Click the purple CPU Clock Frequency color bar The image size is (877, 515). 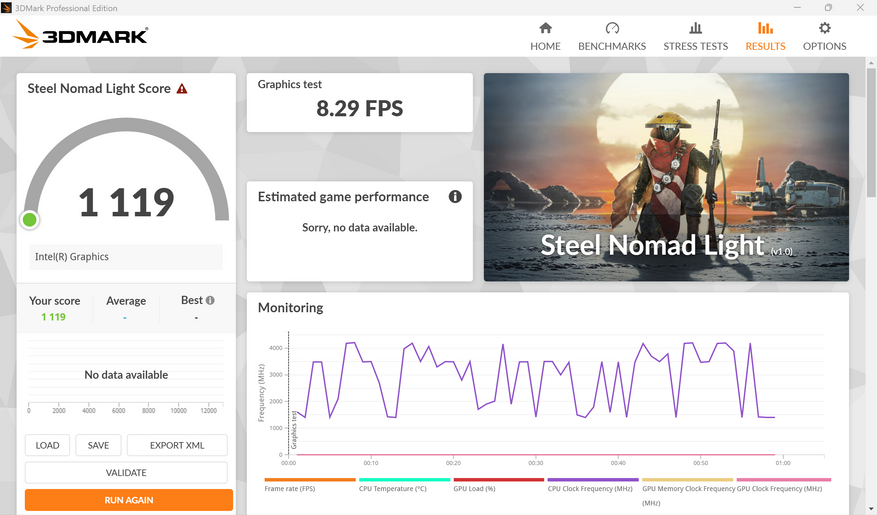(x=593, y=480)
